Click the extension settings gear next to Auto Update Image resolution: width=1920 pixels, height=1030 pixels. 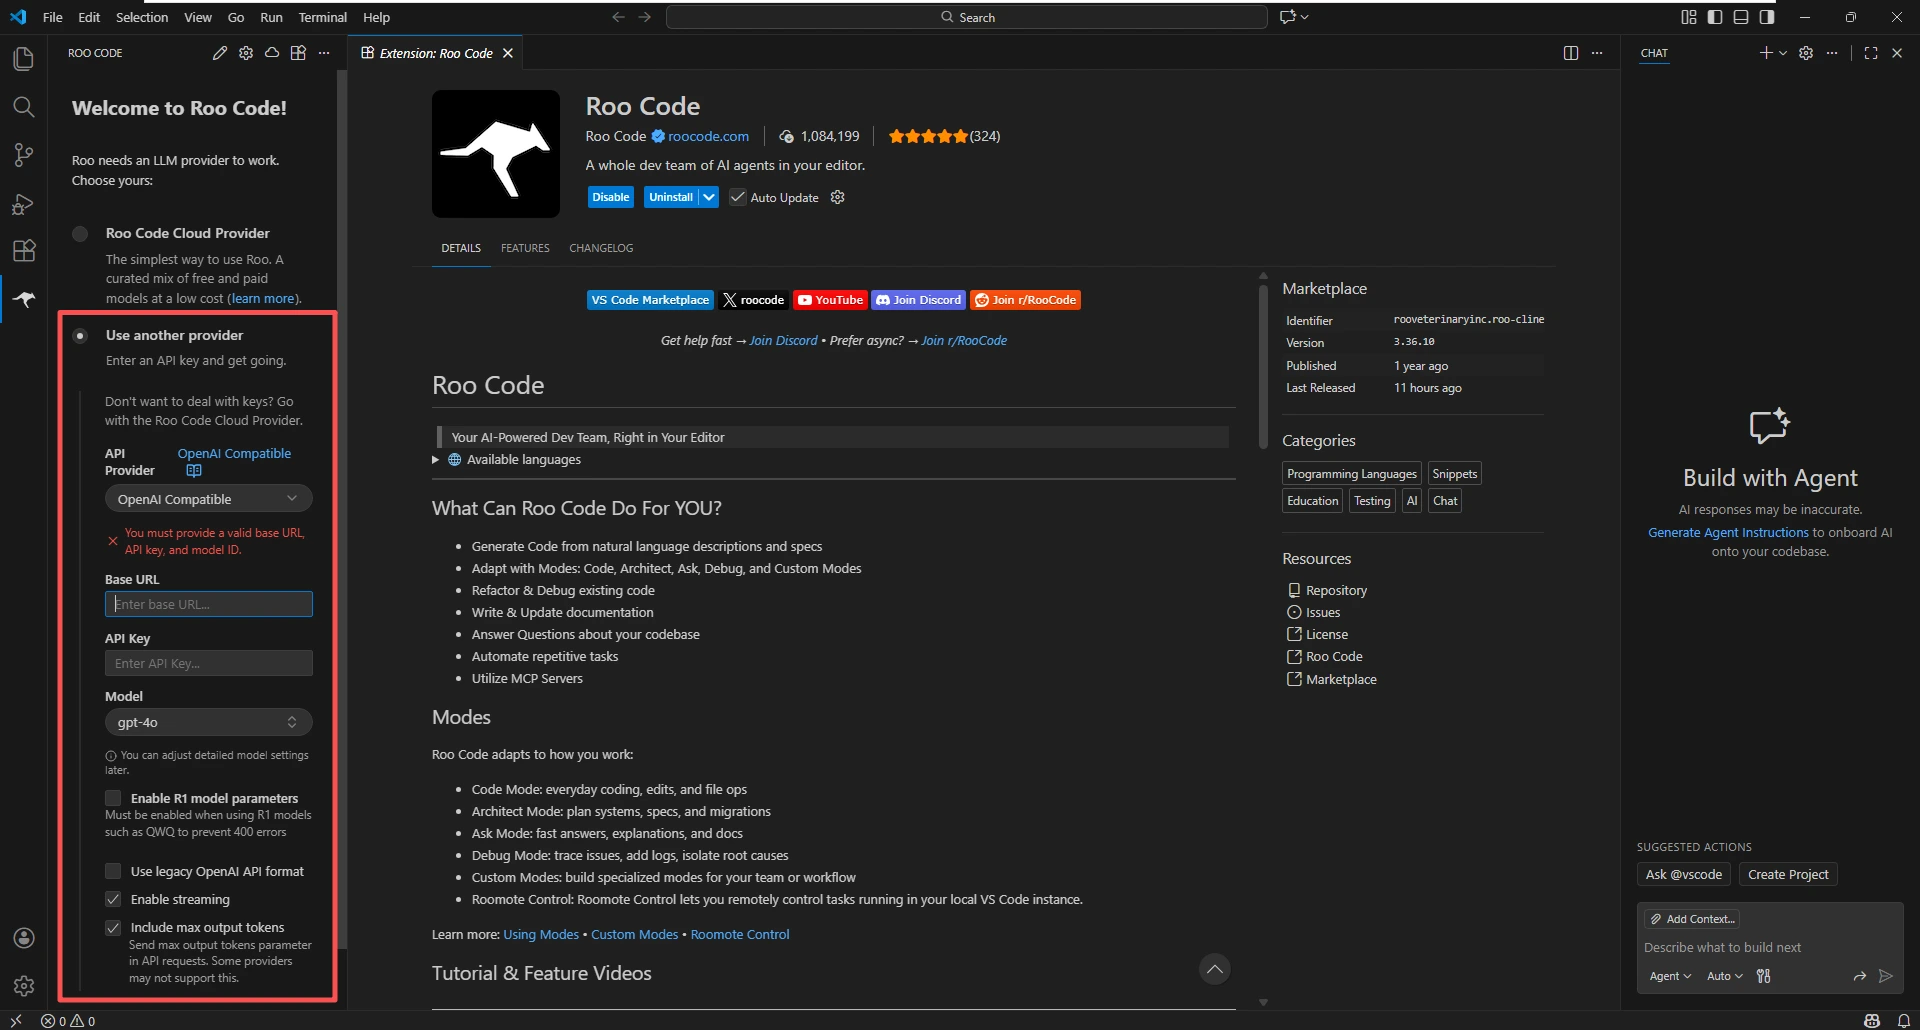(837, 197)
